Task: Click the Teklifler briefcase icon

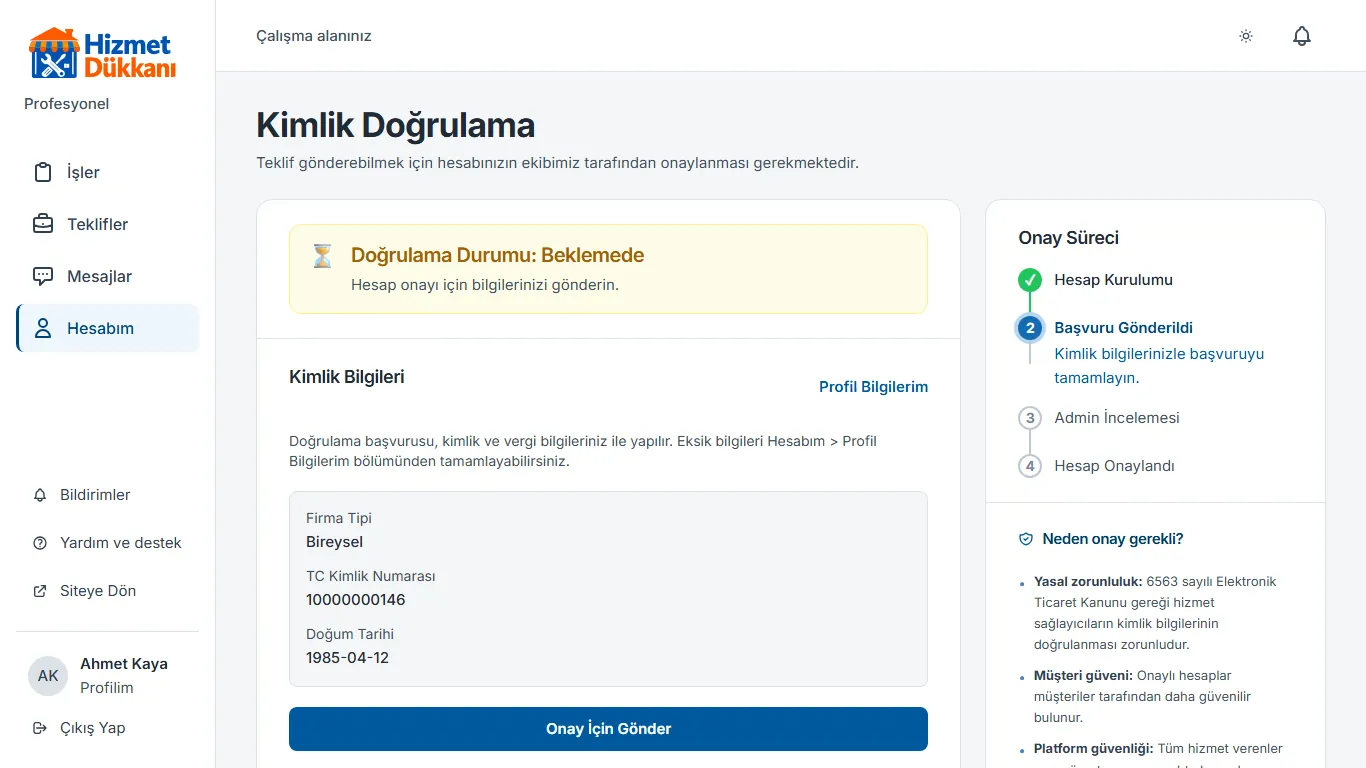Action: 43,224
